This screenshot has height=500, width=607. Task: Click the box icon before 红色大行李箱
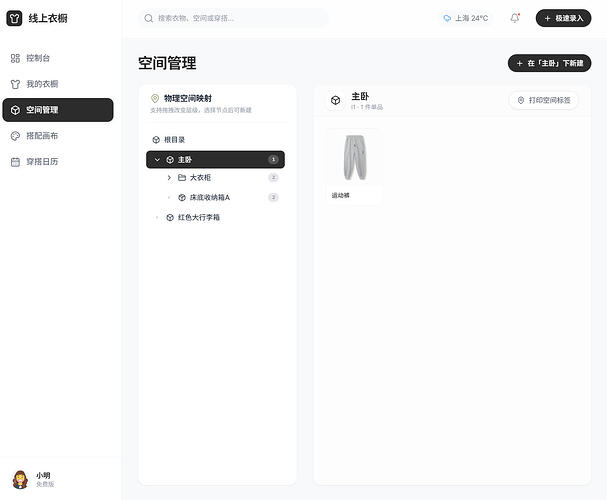coord(170,217)
